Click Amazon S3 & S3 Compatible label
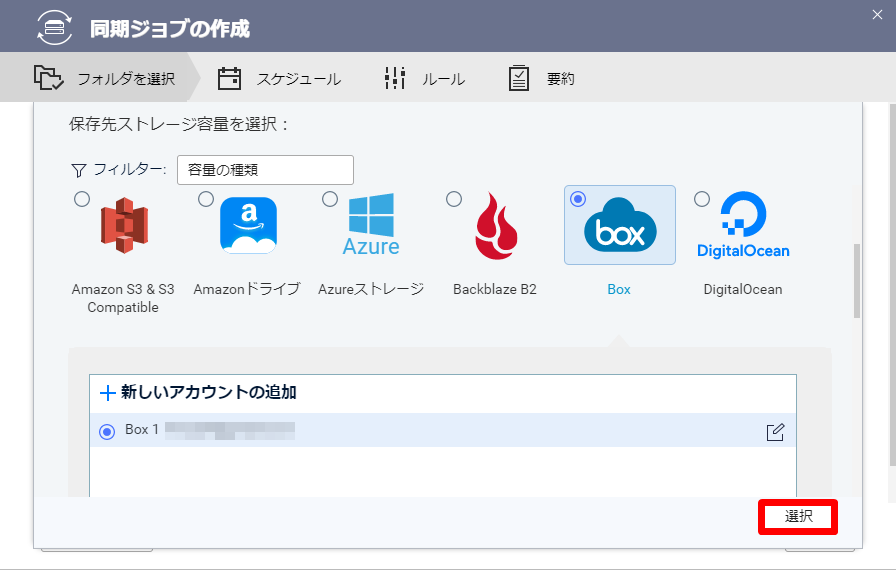This screenshot has width=896, height=571. 123,298
